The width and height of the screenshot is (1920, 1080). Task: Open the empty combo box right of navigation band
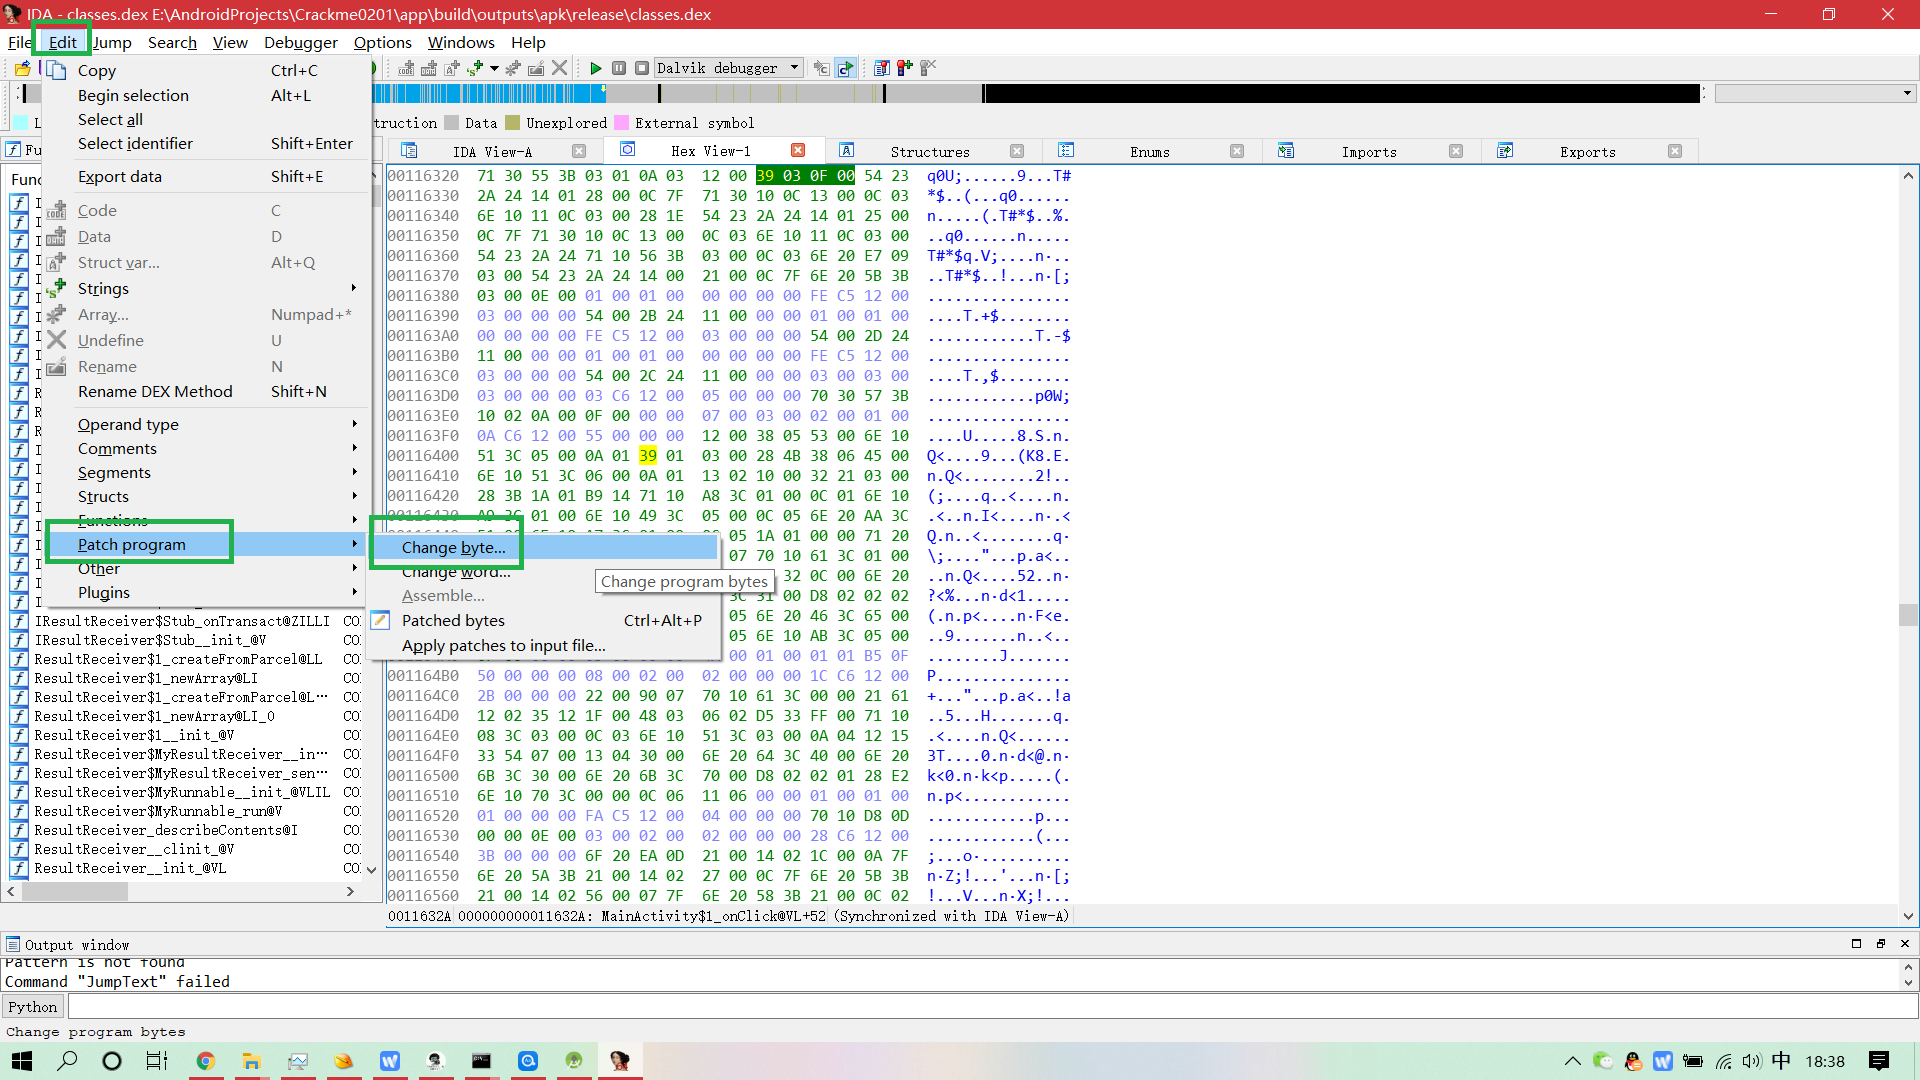pos(1814,93)
